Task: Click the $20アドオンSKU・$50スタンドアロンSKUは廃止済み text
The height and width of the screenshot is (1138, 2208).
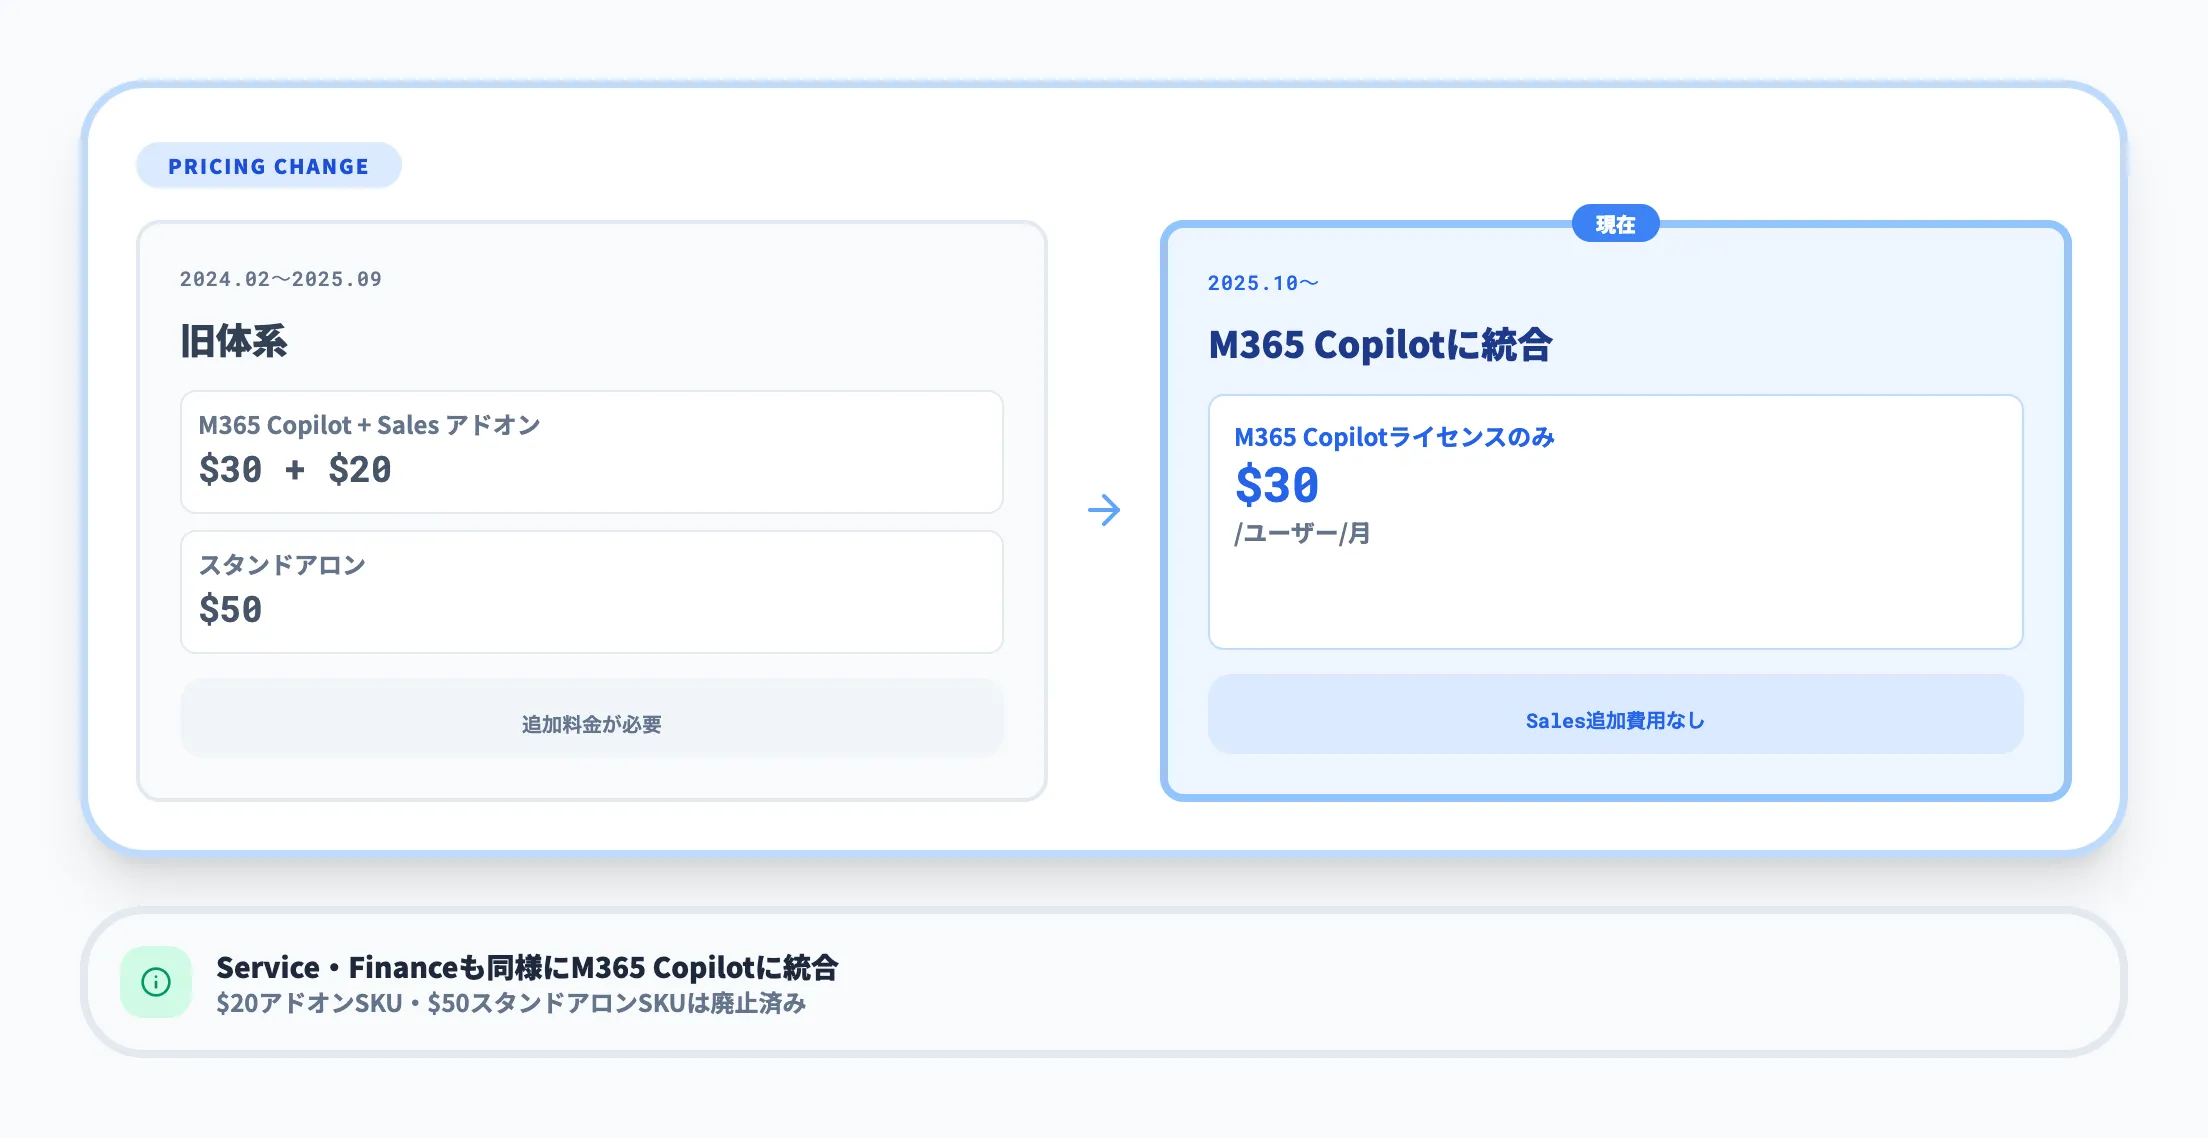Action: click(511, 1004)
